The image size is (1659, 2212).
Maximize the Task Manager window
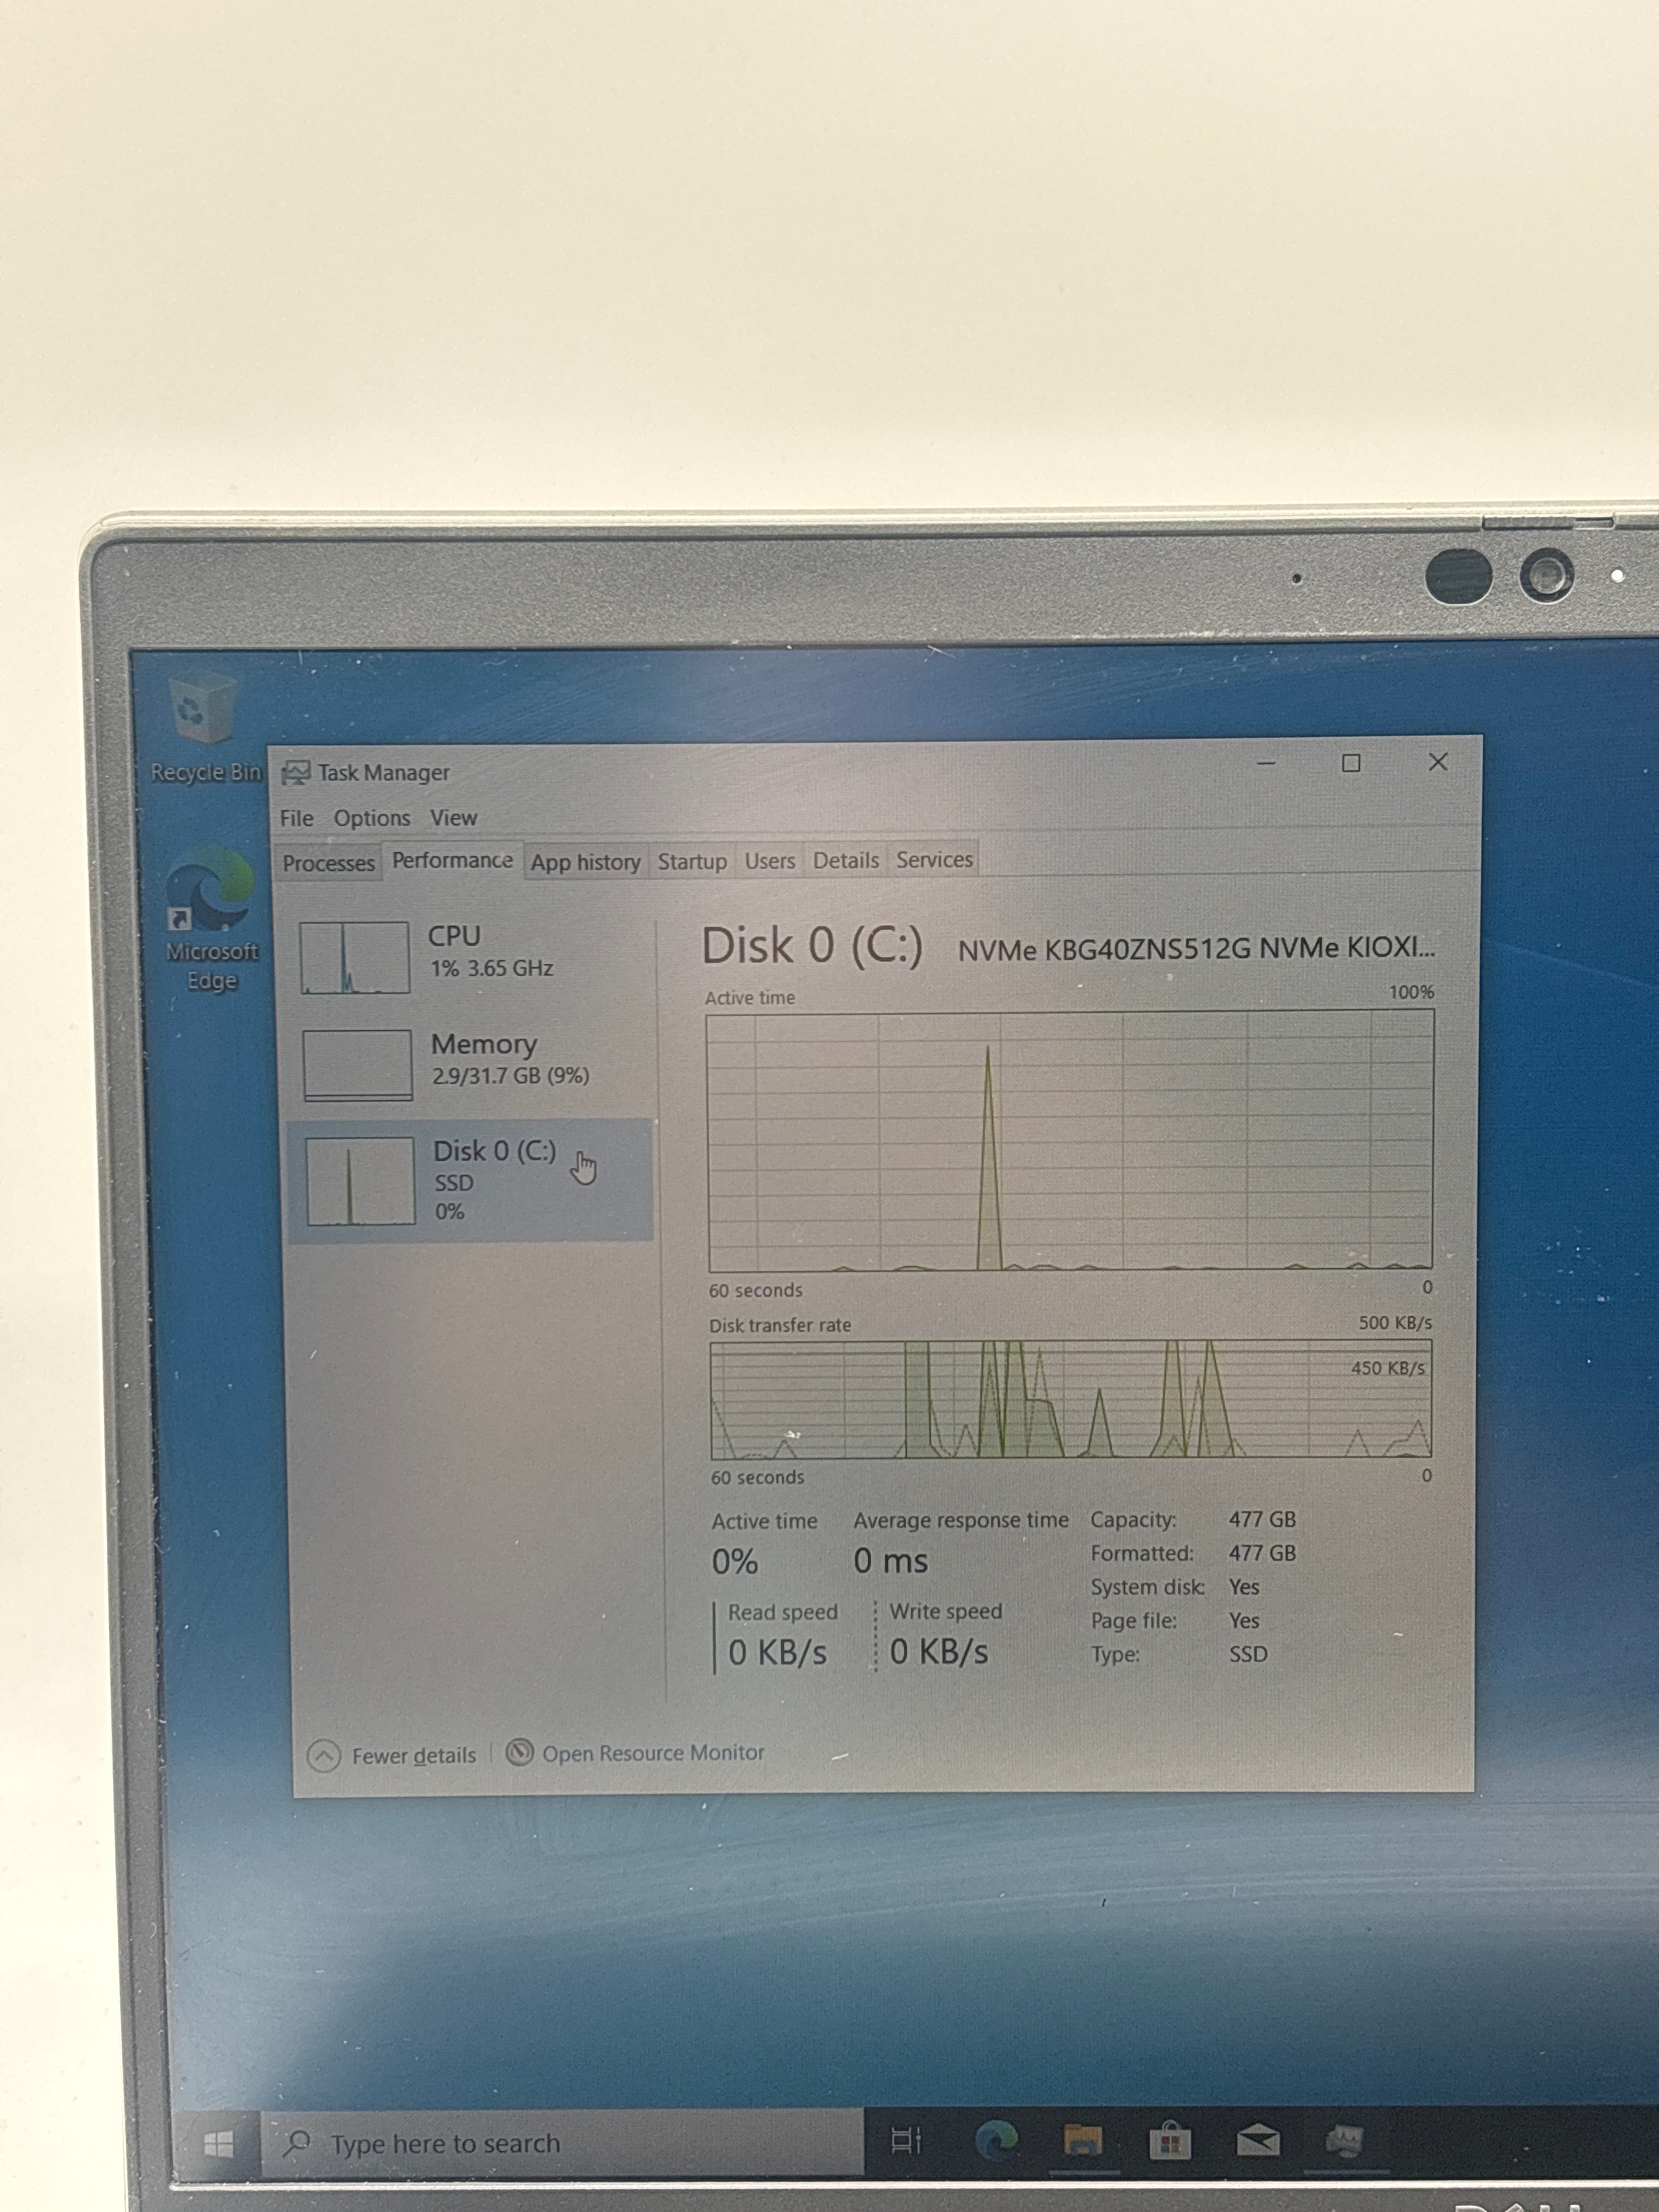(x=1351, y=763)
